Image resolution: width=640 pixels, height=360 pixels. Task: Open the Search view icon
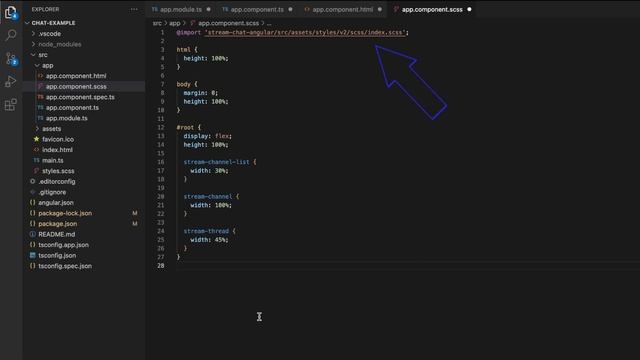tap(11, 35)
